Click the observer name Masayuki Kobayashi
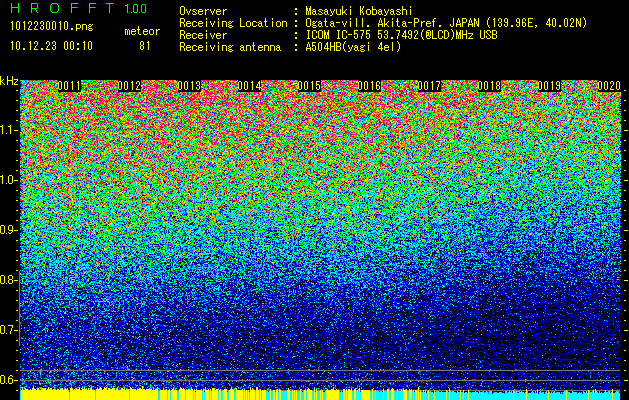The width and height of the screenshot is (629, 400). [359, 11]
